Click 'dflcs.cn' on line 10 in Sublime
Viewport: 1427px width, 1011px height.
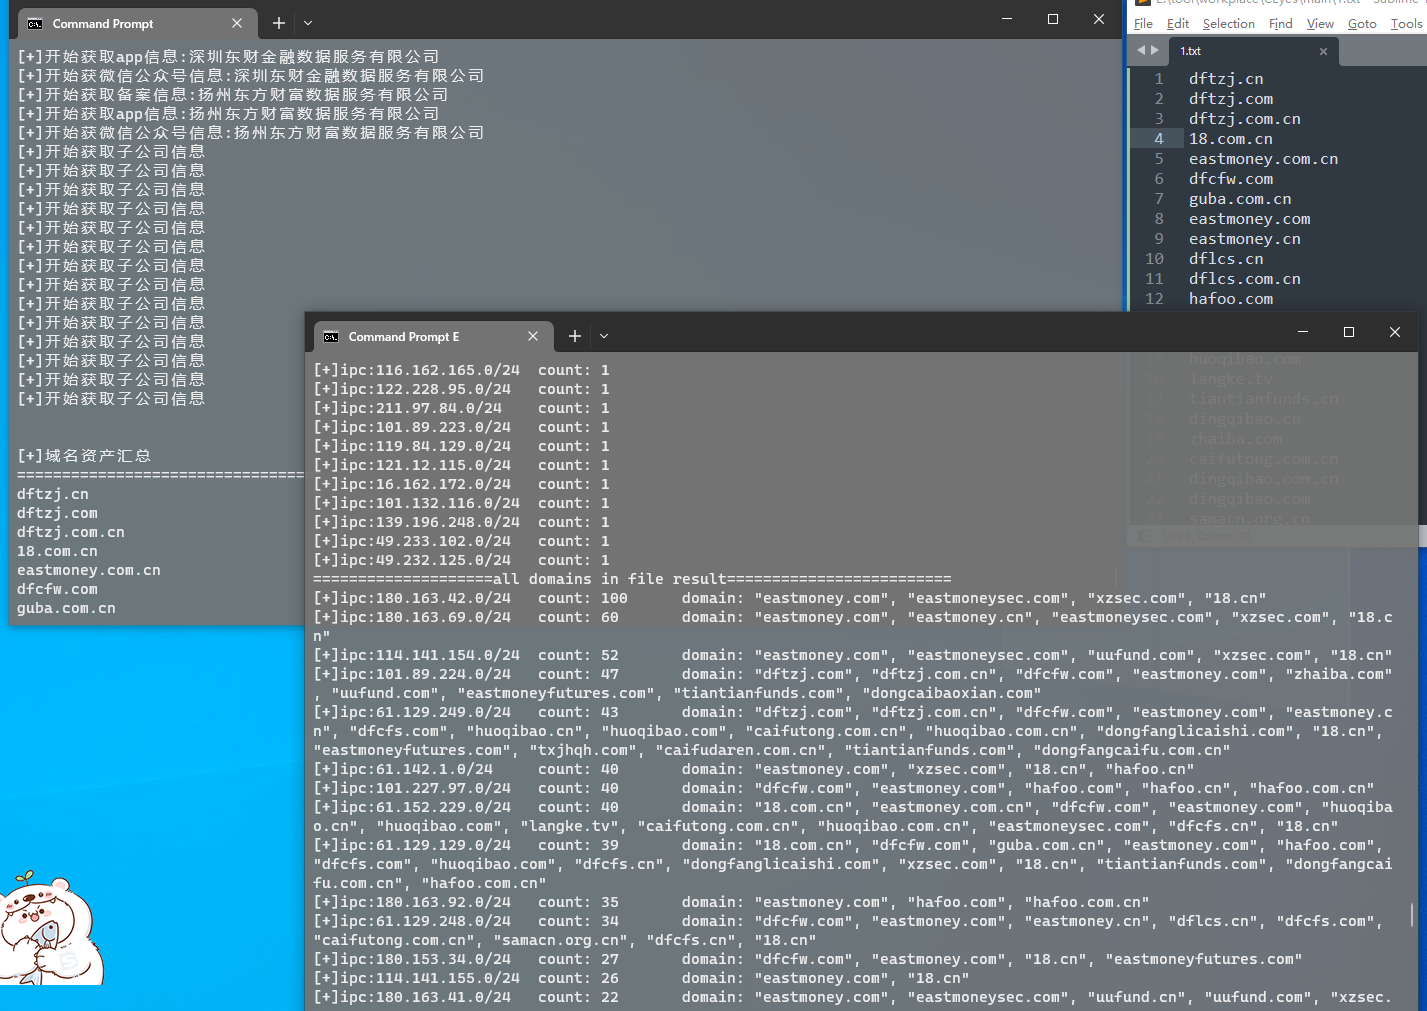coord(1226,259)
